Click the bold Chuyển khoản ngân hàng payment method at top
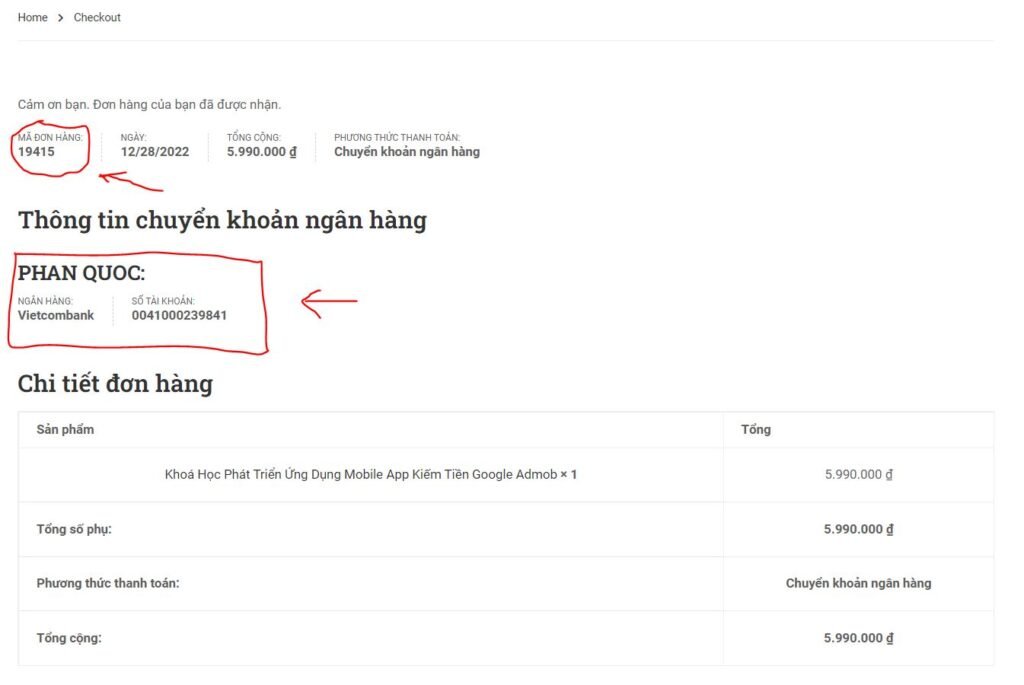Image resolution: width=1024 pixels, height=685 pixels. pyautogui.click(x=406, y=152)
